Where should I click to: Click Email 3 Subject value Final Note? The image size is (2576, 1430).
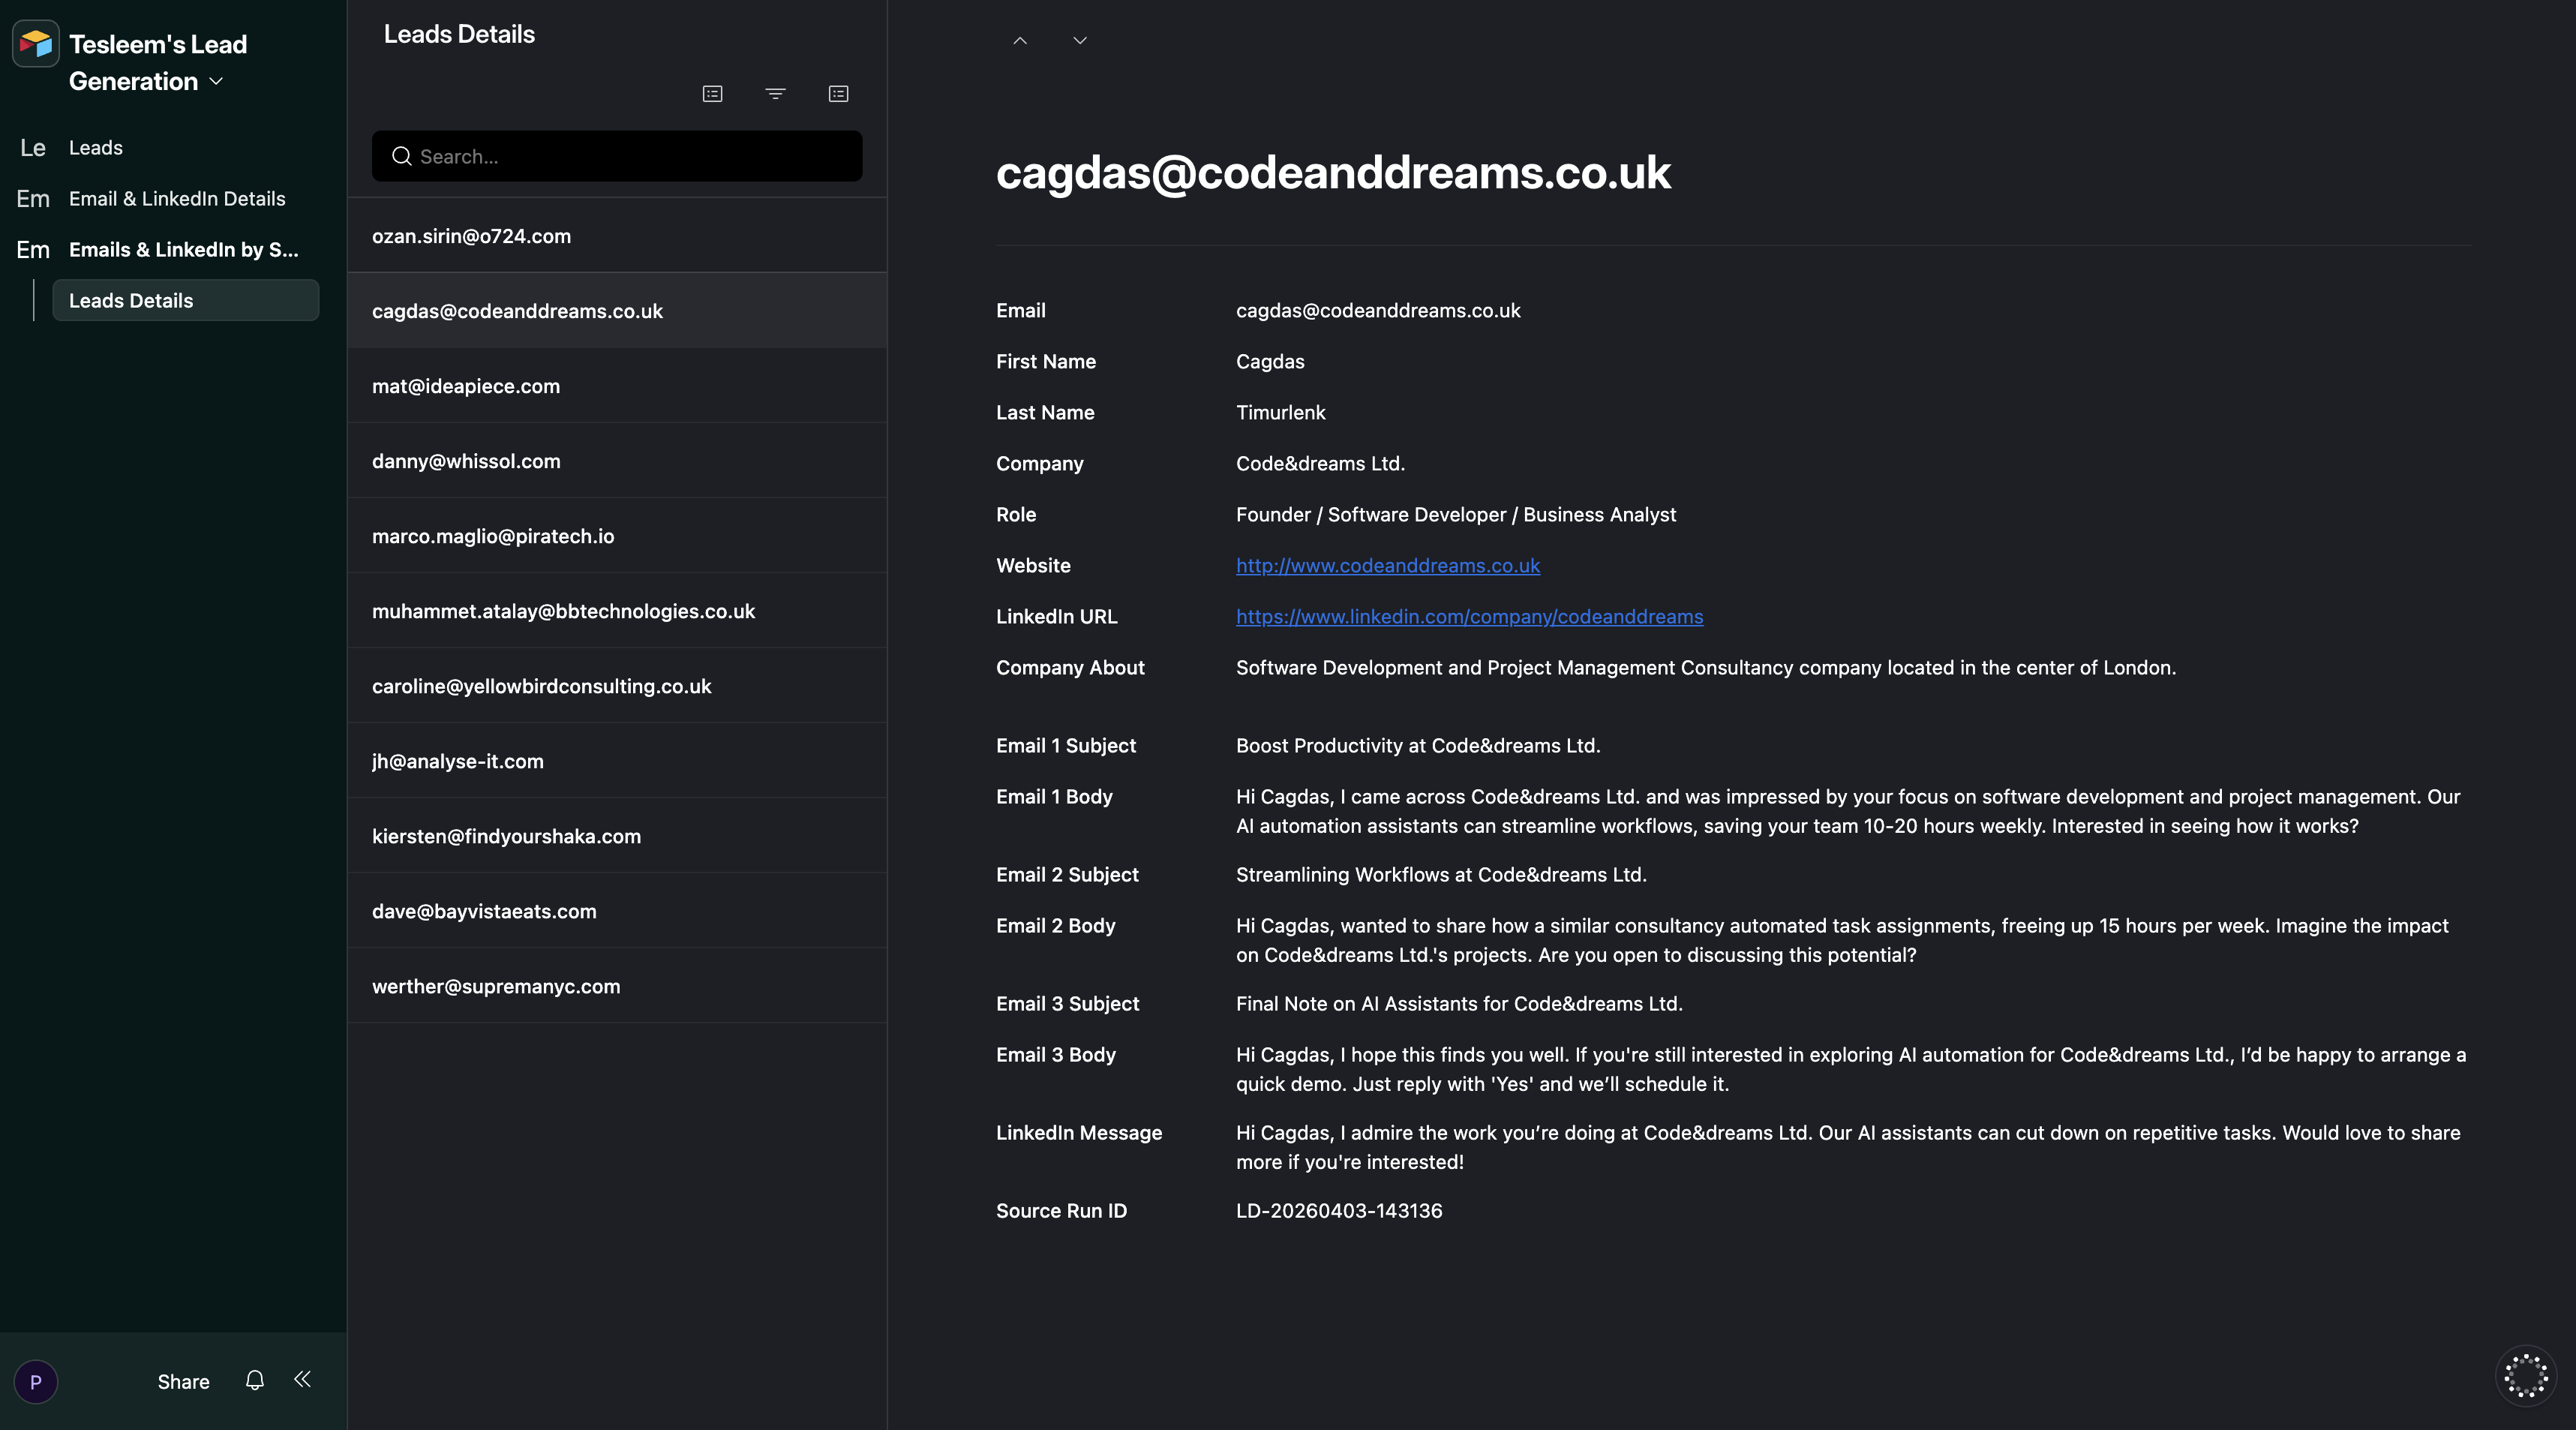(1459, 1004)
